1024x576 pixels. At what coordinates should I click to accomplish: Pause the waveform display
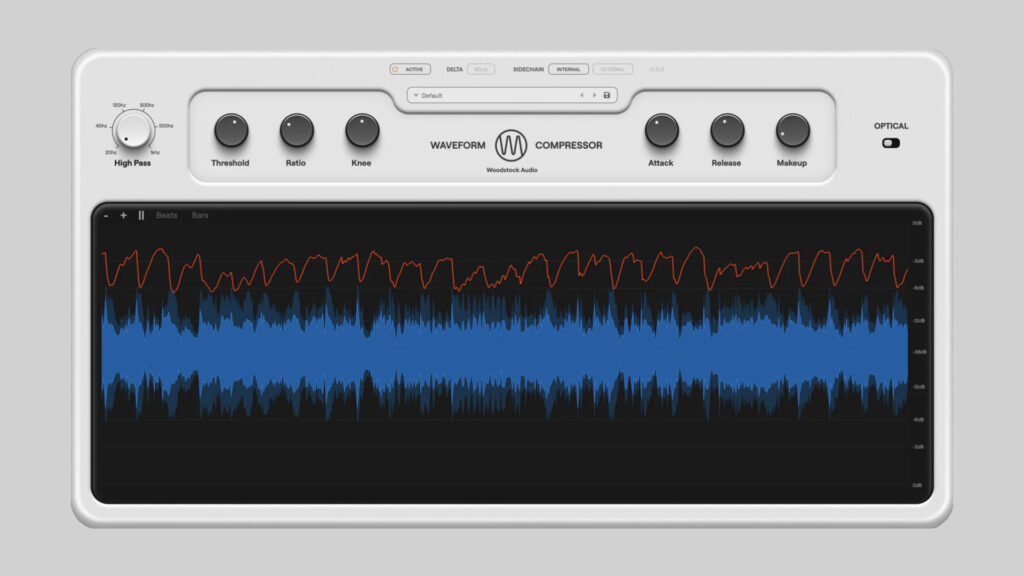139,215
